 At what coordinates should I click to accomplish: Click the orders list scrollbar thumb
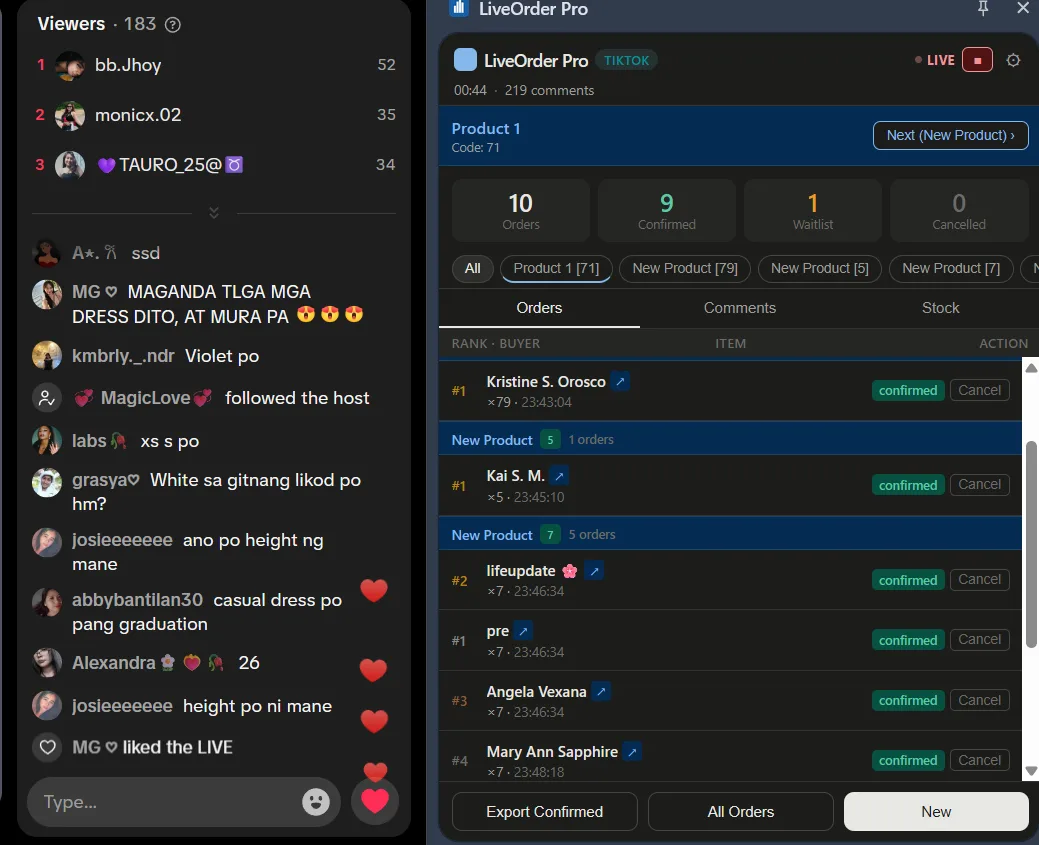pos(1031,543)
